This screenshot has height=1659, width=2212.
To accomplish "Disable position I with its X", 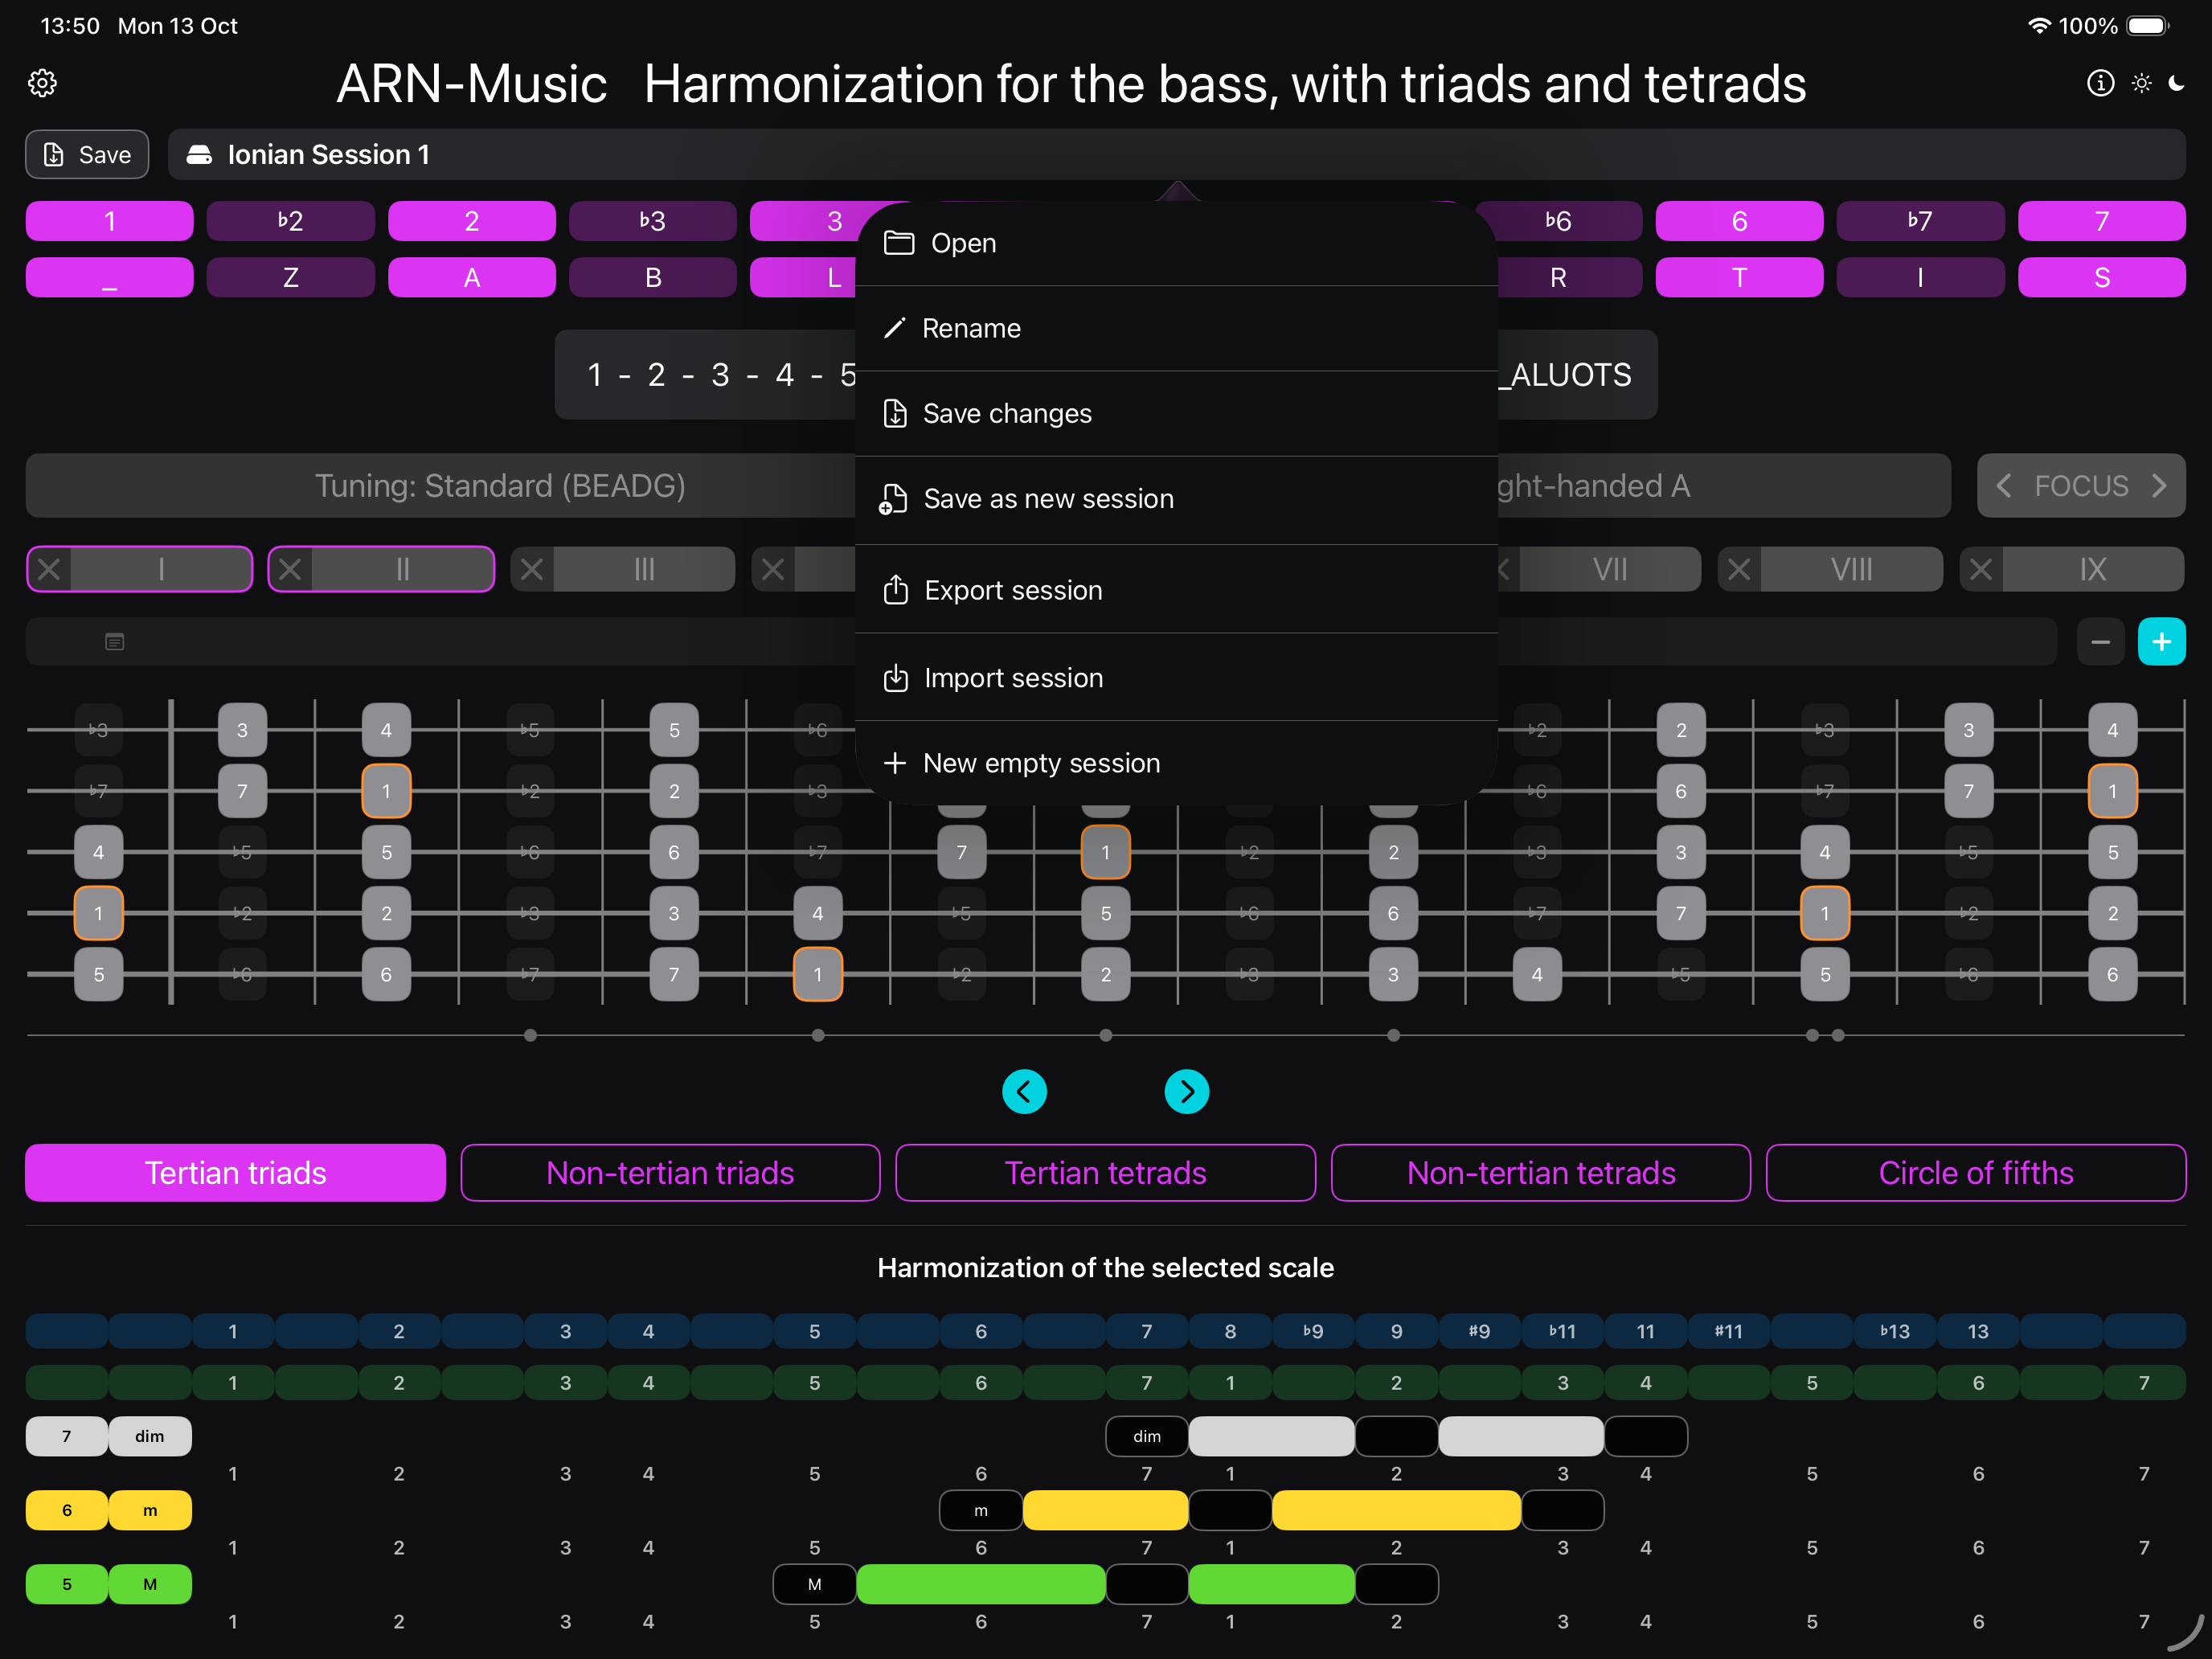I will coord(49,570).
